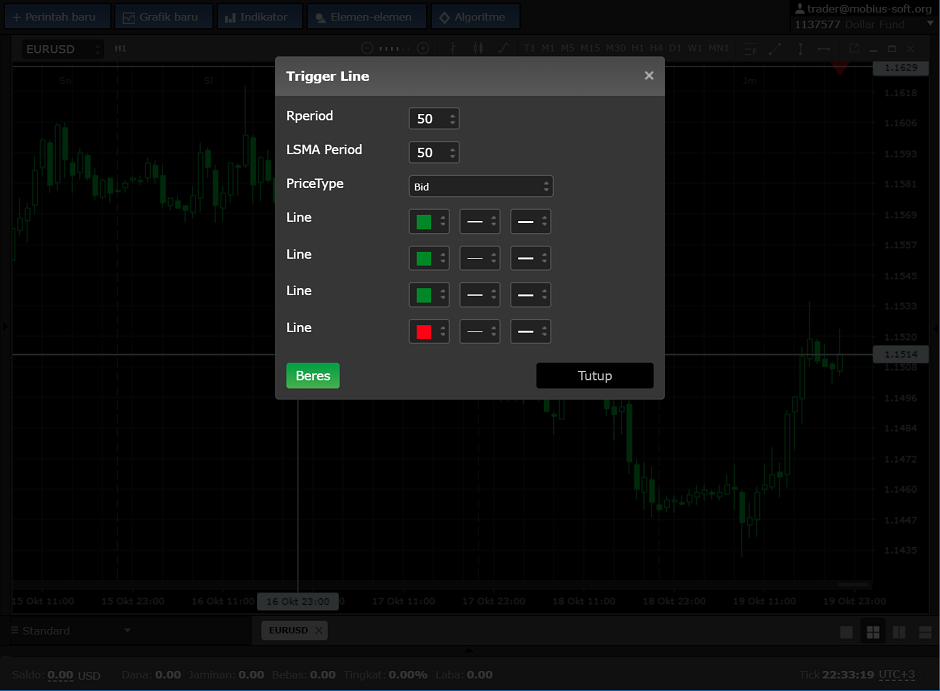Expand the bottom panel arrow handle
The width and height of the screenshot is (940, 691).
[x=469, y=650]
